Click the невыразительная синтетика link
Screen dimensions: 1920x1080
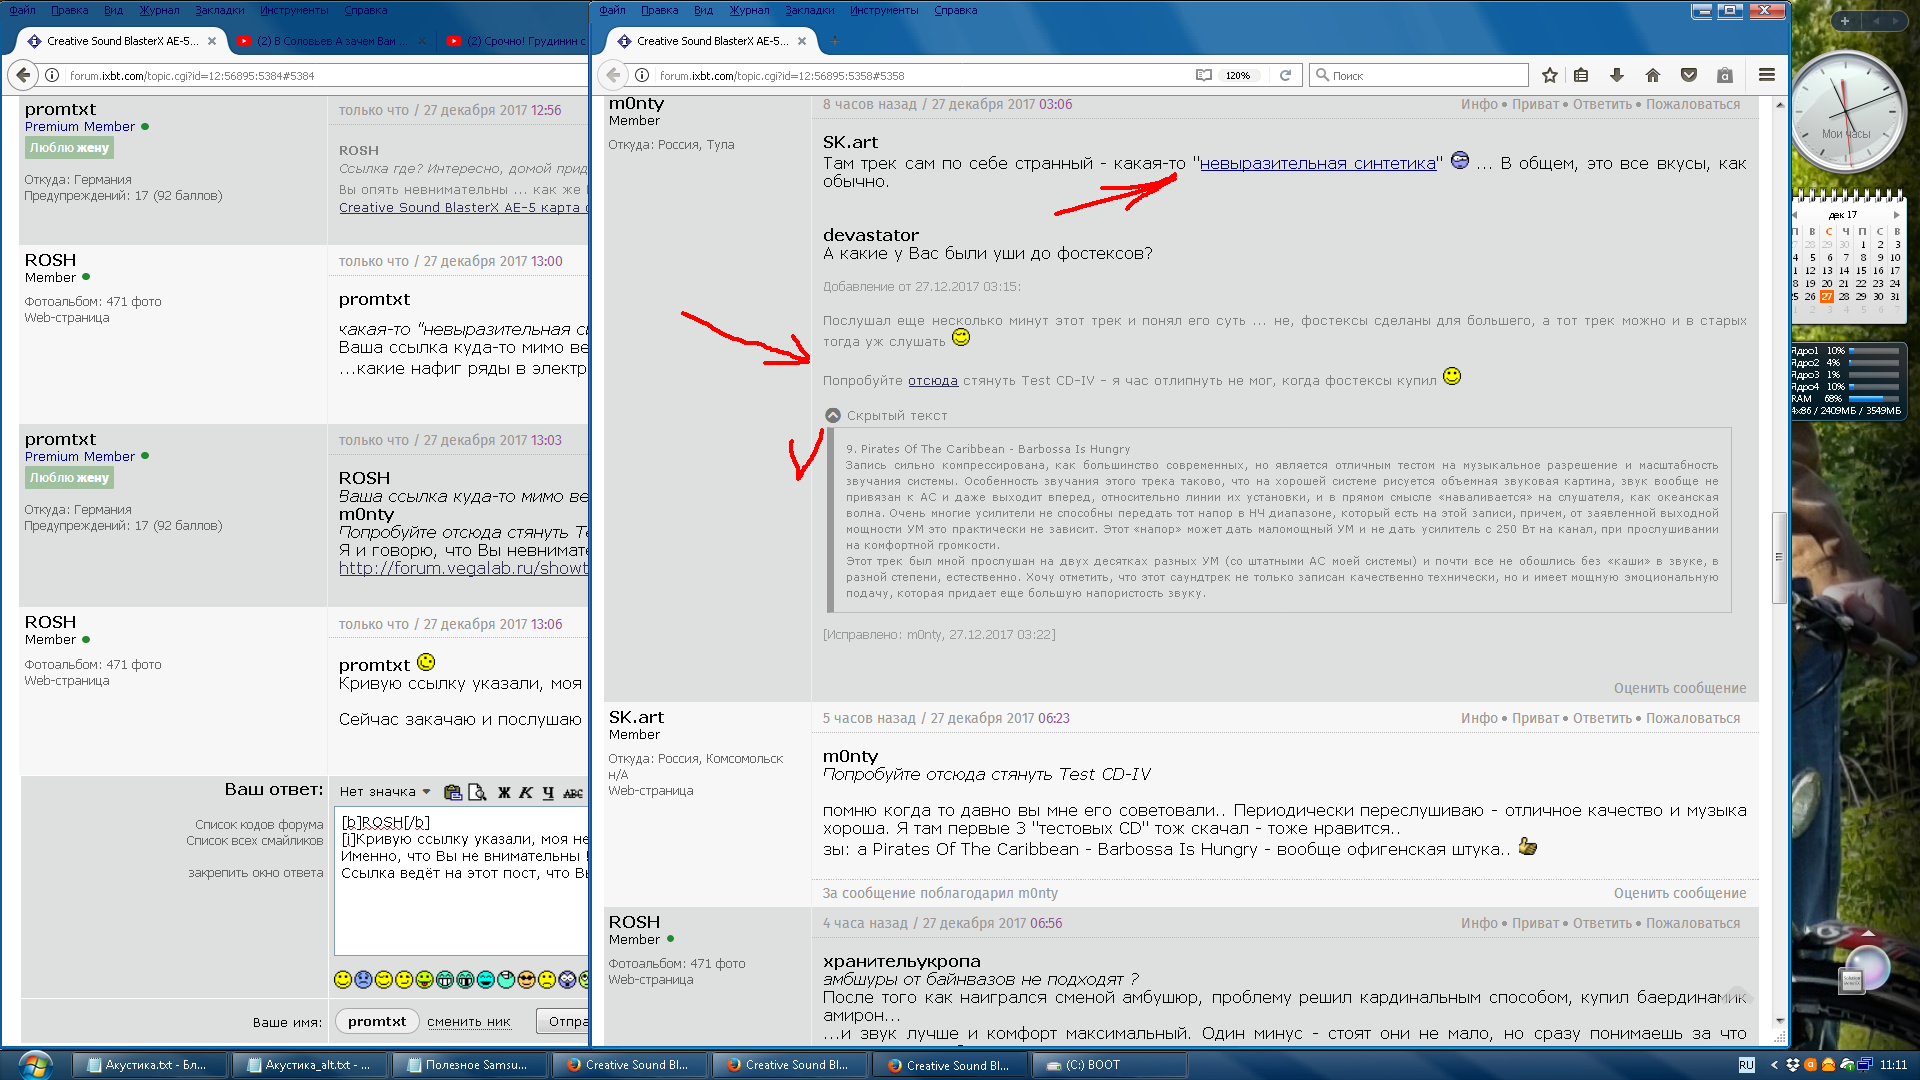point(1317,163)
